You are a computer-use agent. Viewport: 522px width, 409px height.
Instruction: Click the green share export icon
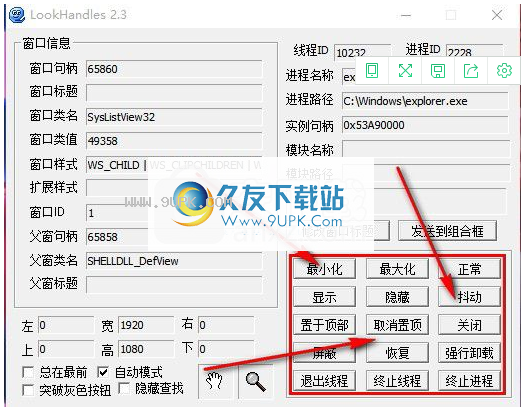[471, 71]
